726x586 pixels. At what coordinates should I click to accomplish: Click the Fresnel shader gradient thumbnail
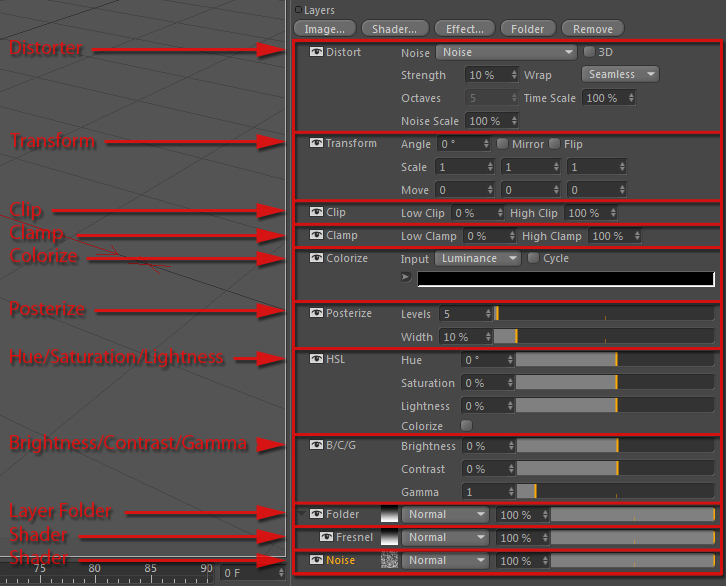pyautogui.click(x=390, y=538)
